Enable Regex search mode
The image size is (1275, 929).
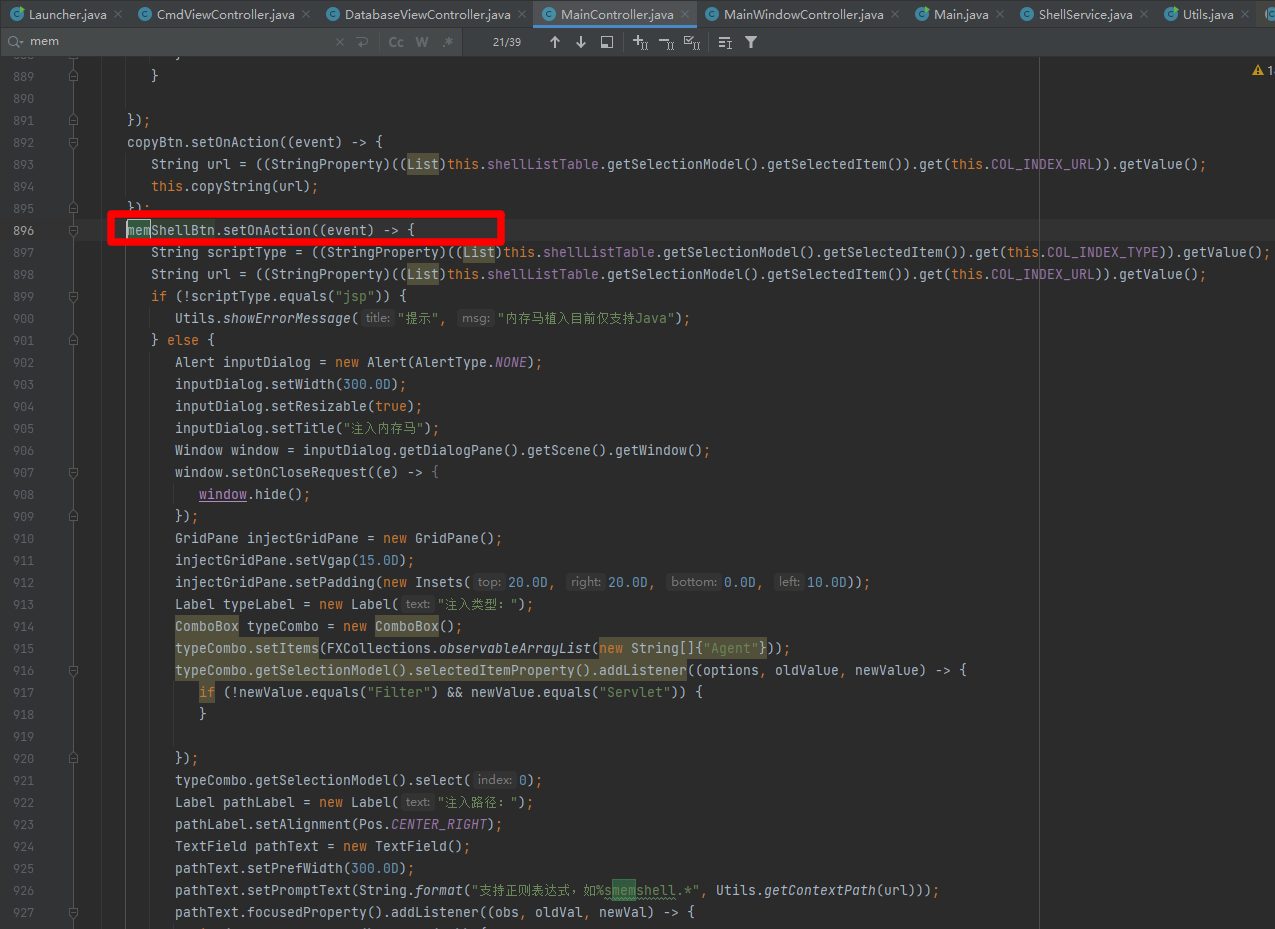tap(448, 42)
